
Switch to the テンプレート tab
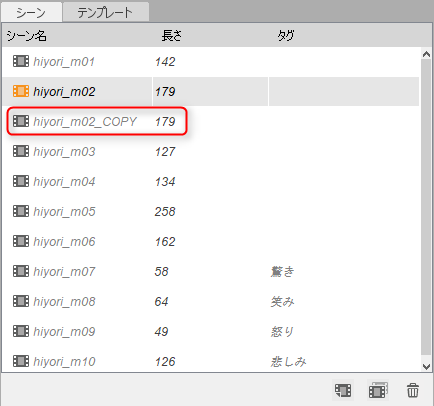[106, 12]
